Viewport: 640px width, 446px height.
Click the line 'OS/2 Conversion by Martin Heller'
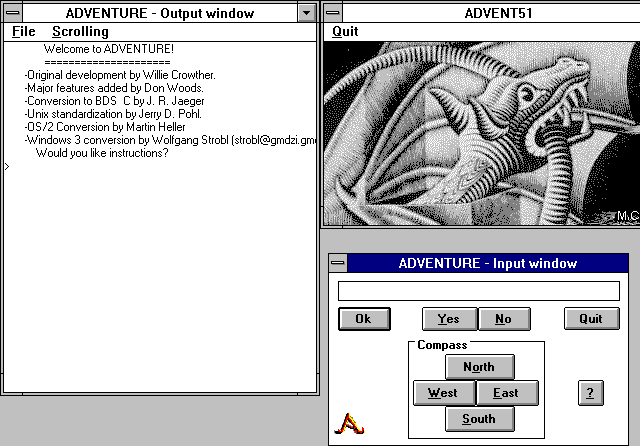[105, 127]
